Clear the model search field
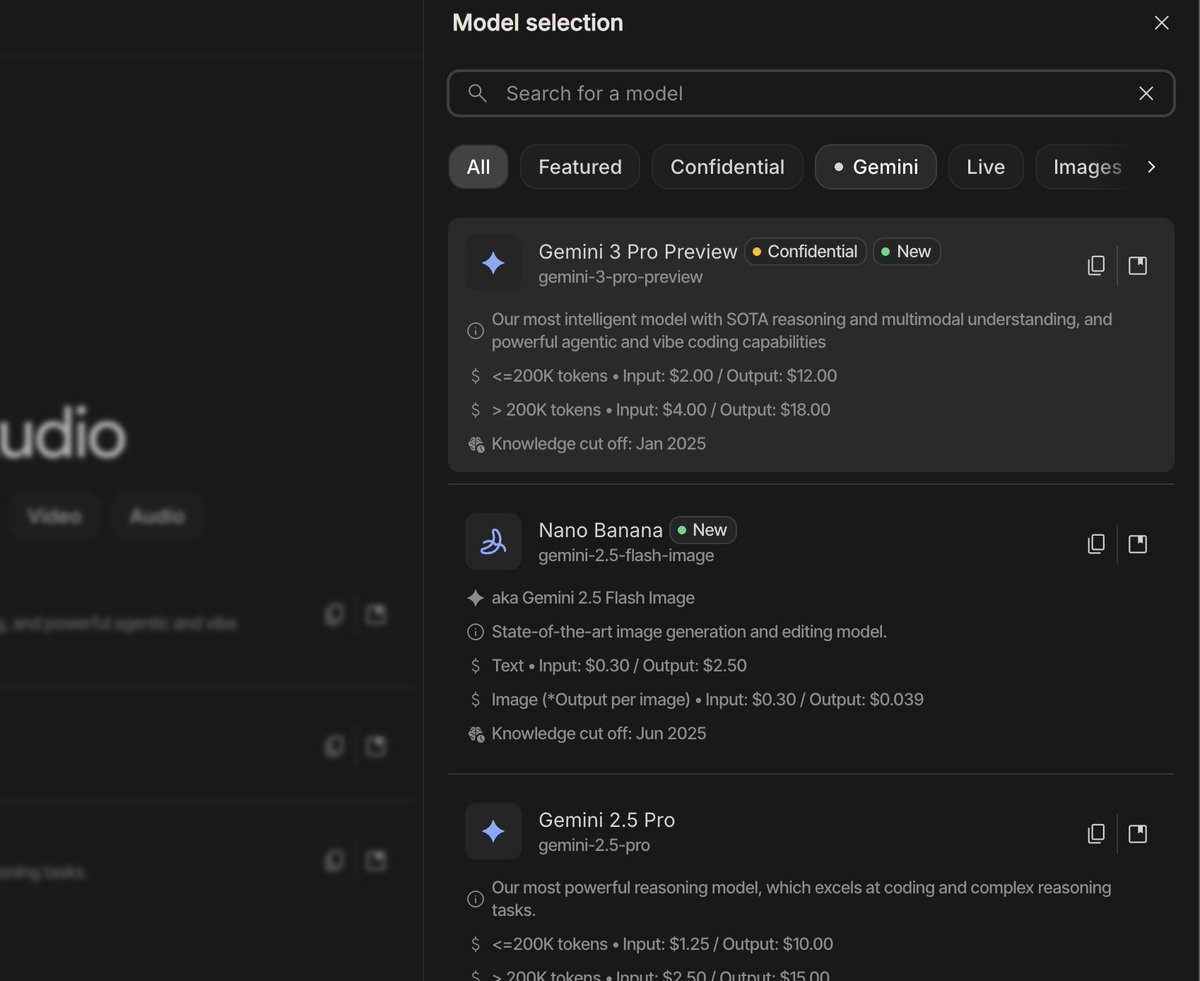 1146,93
